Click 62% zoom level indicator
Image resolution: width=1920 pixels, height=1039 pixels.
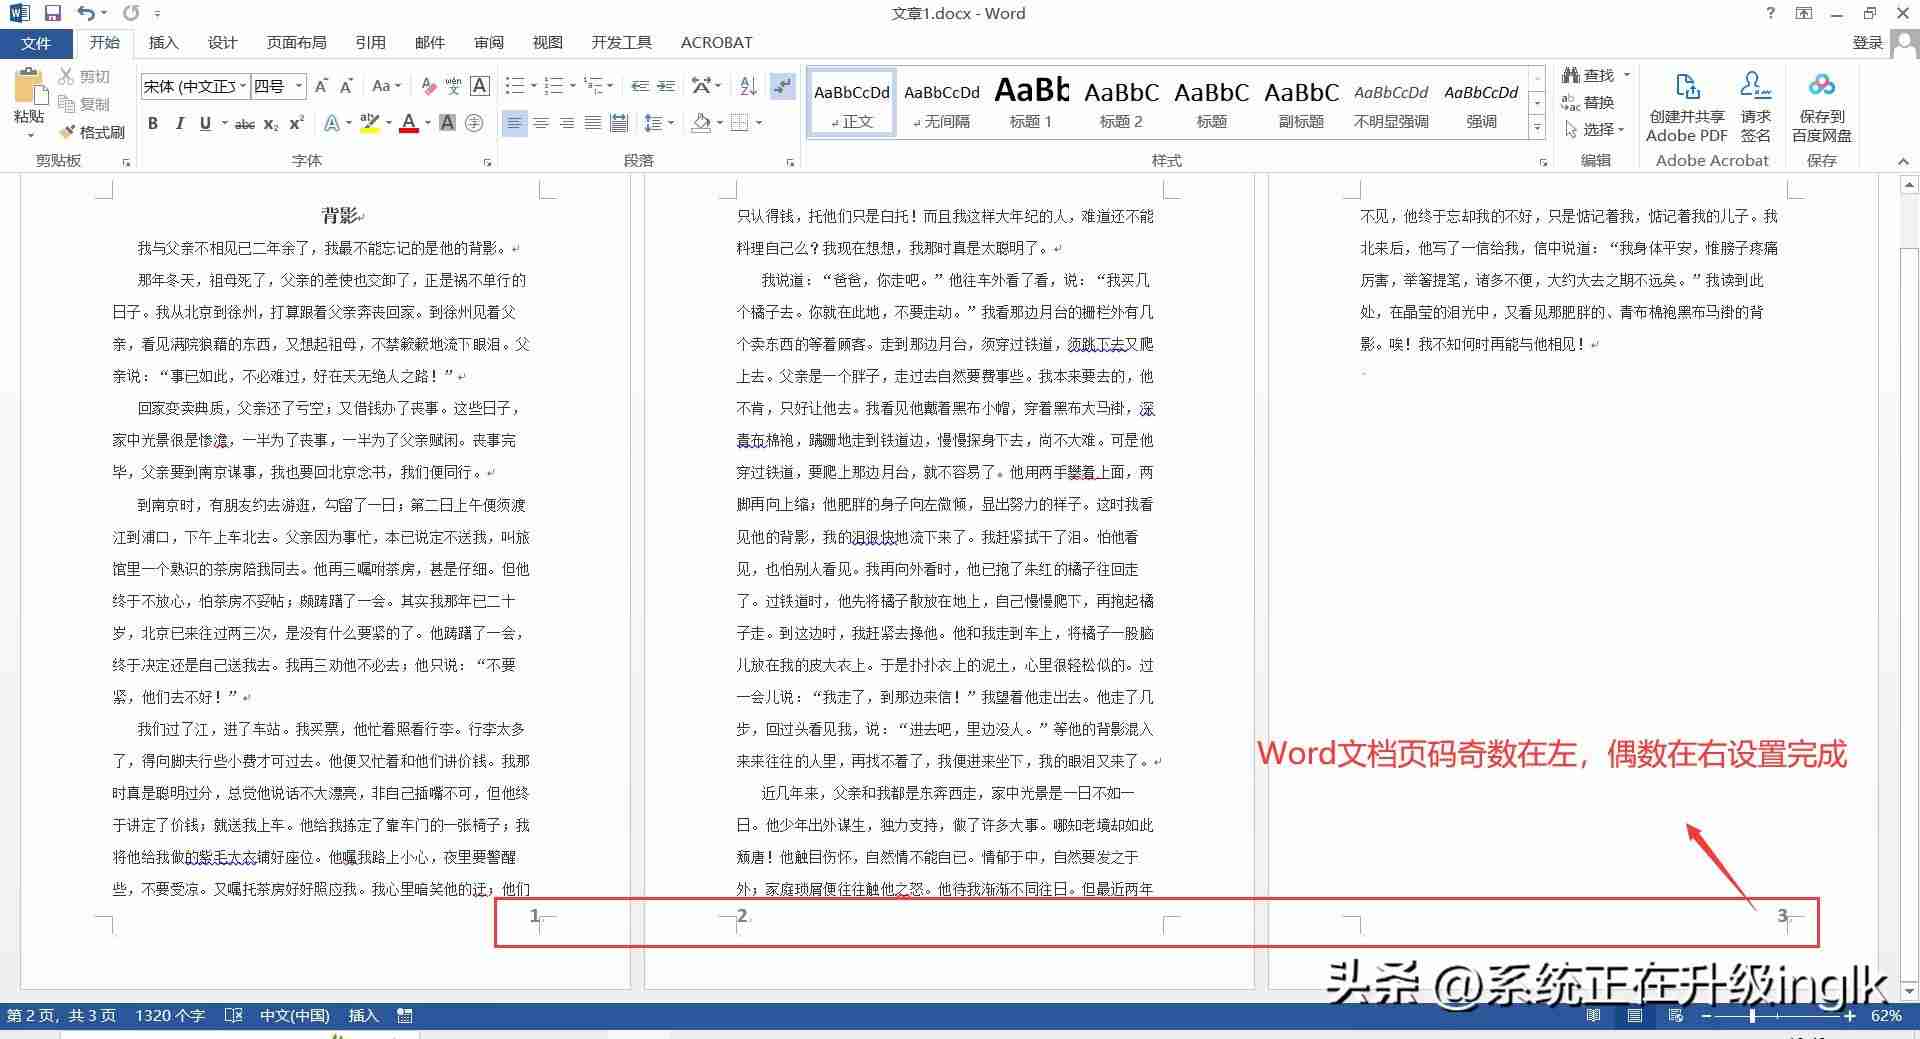pos(1886,1016)
